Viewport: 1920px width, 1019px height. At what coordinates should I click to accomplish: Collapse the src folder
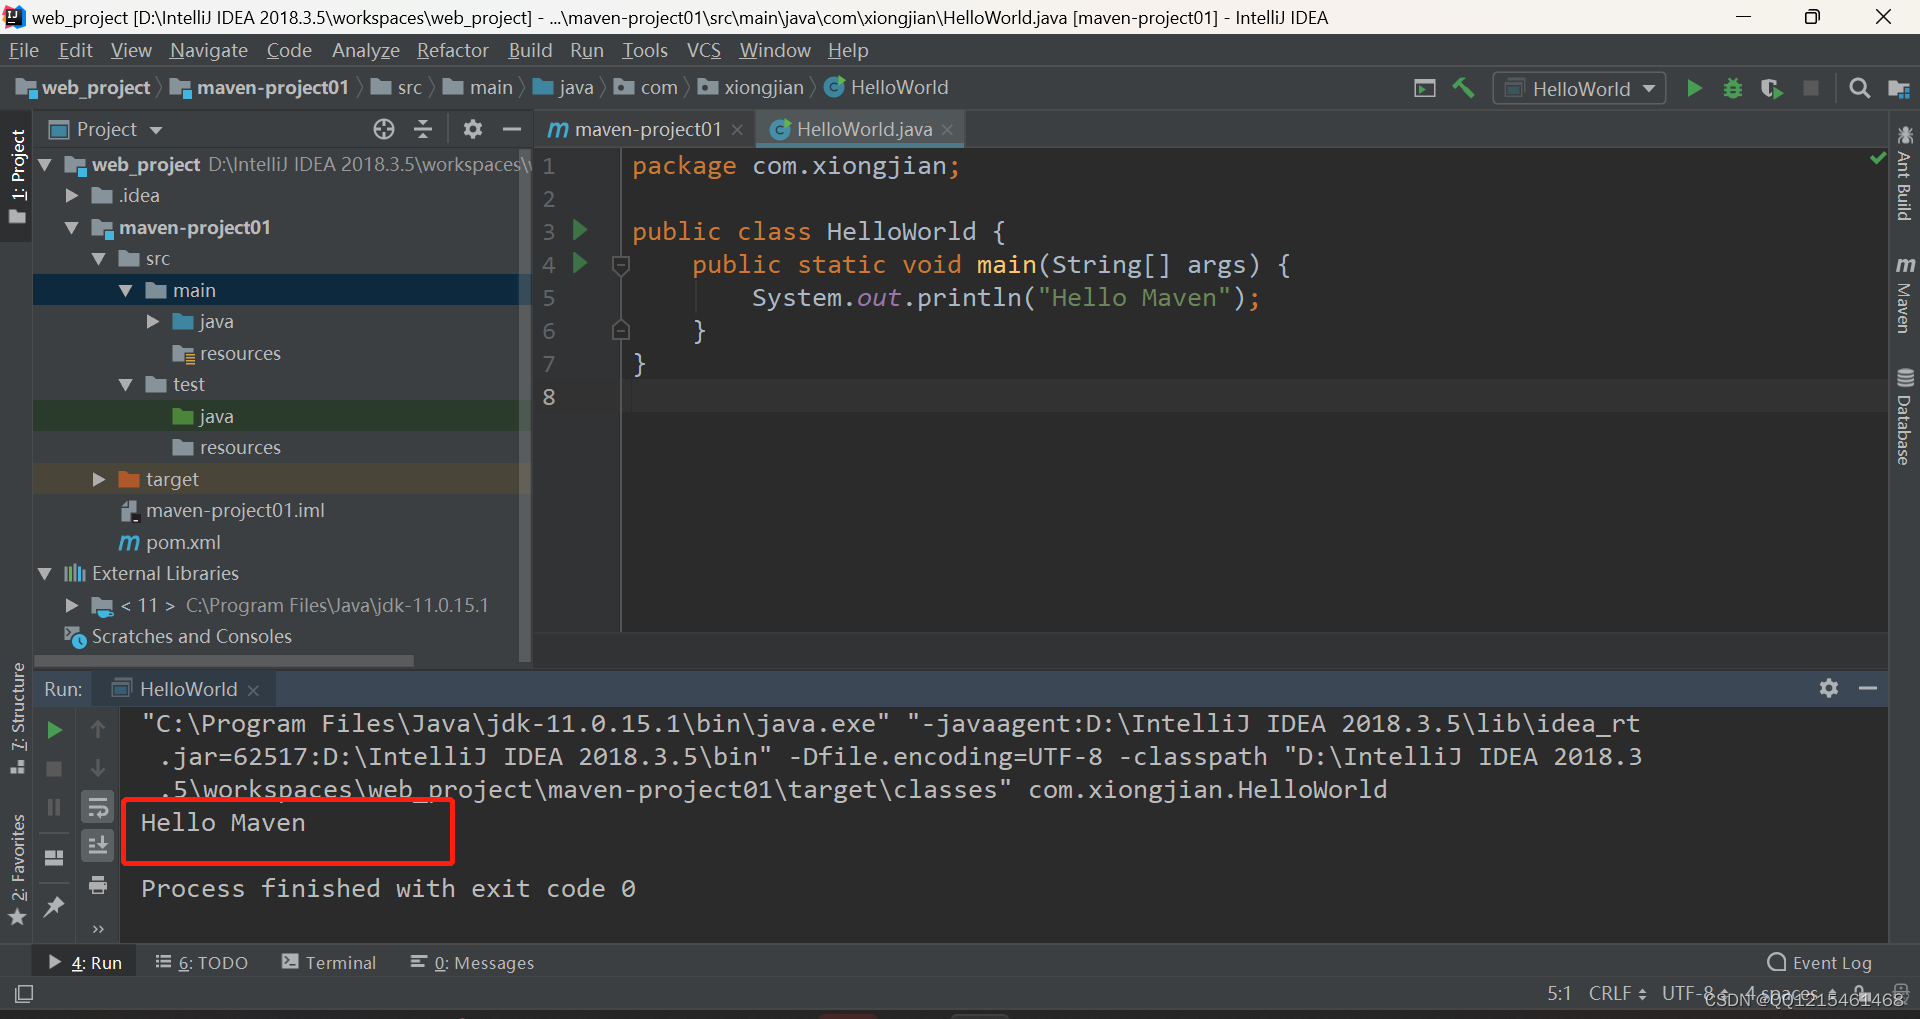tap(98, 259)
